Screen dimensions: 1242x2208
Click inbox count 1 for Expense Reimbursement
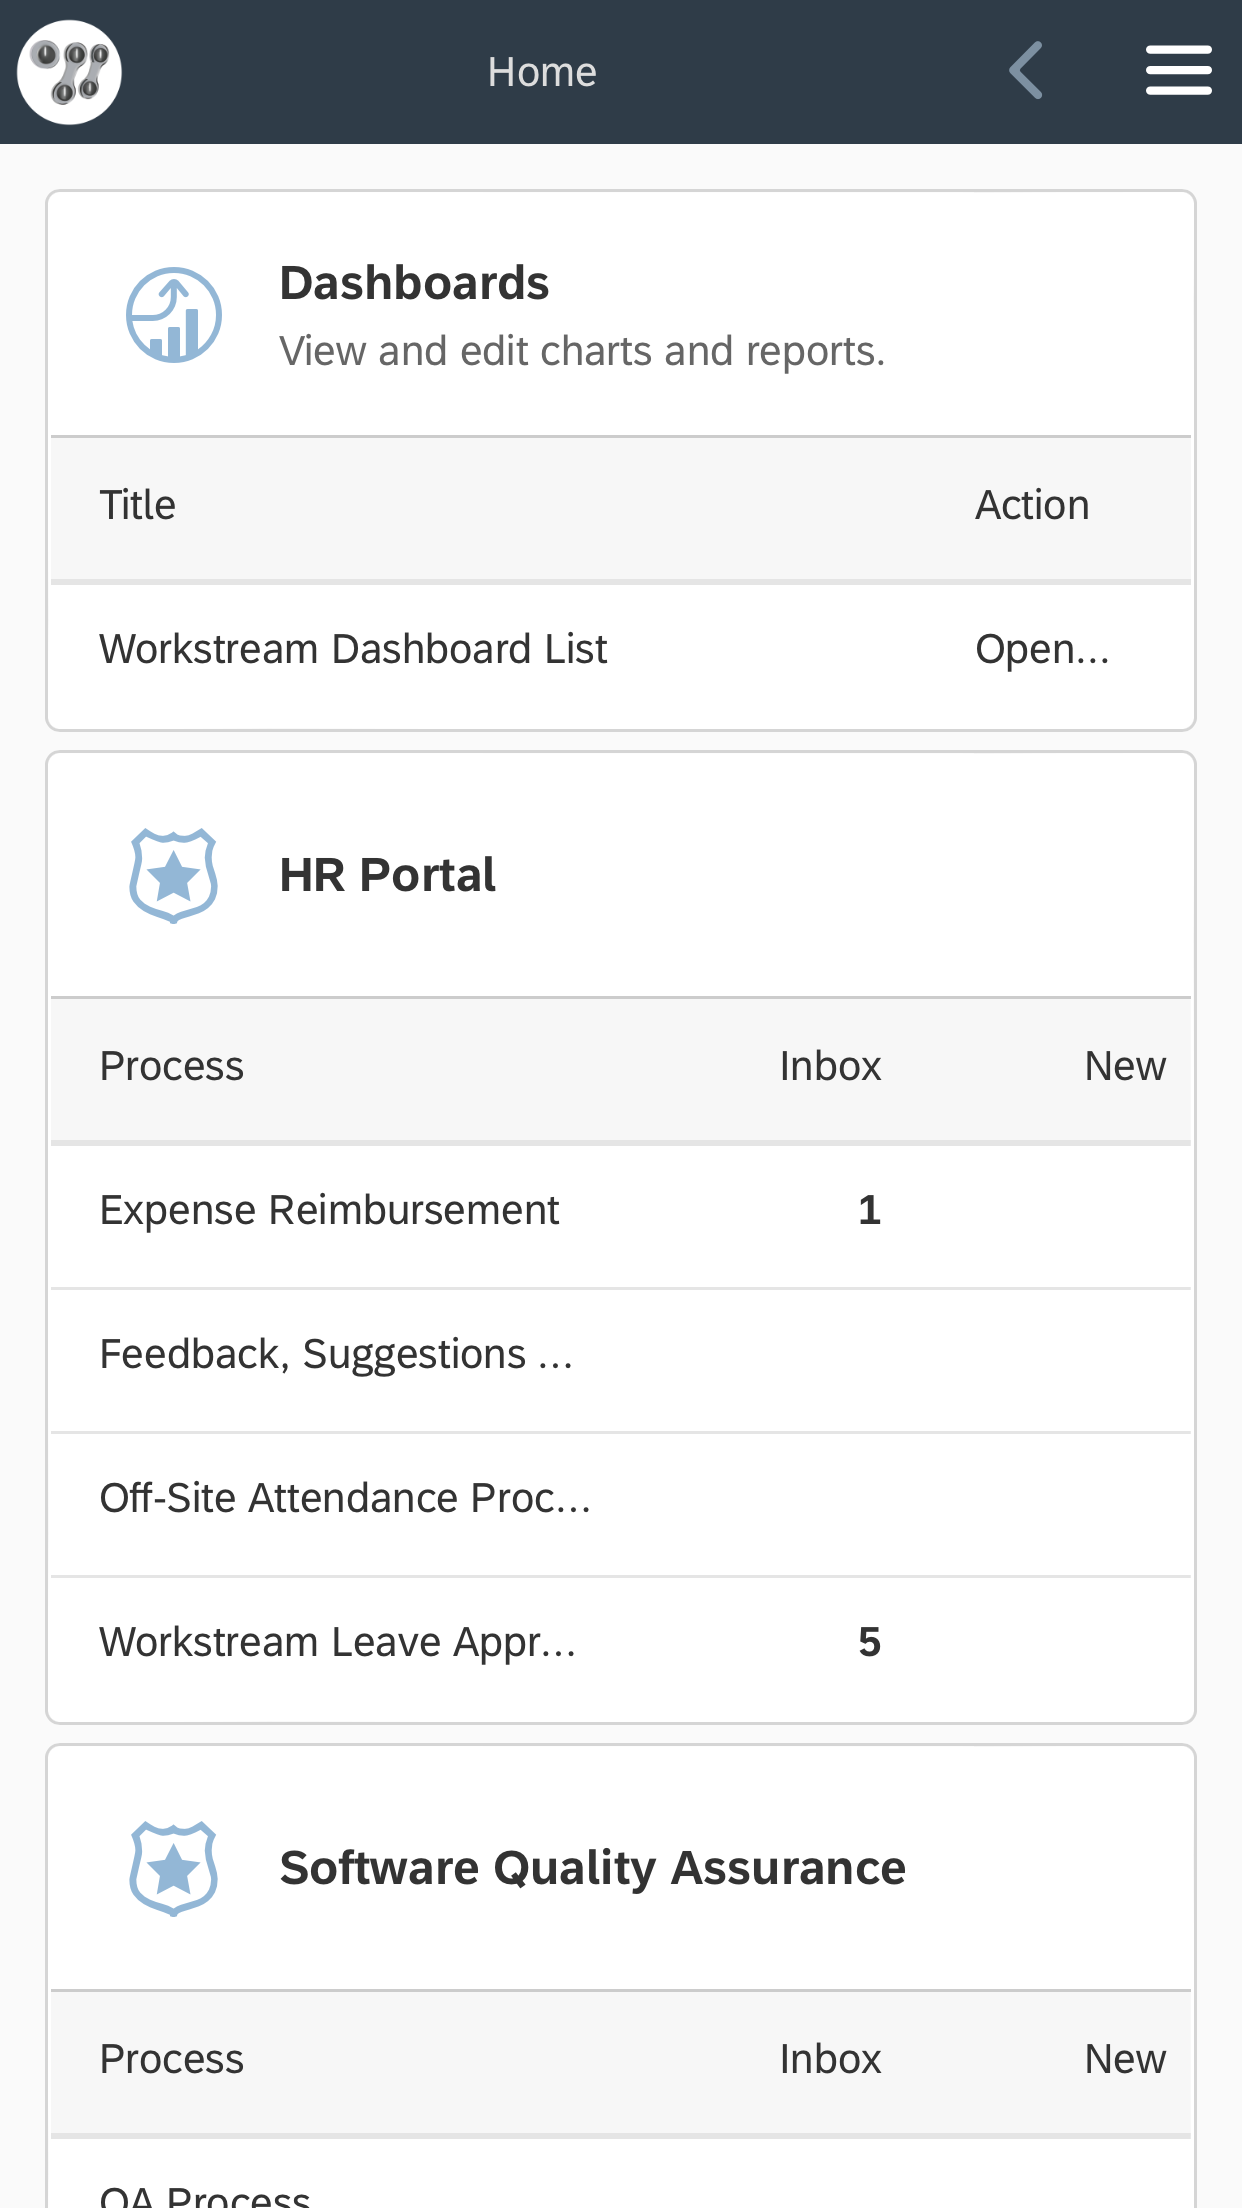click(x=869, y=1210)
